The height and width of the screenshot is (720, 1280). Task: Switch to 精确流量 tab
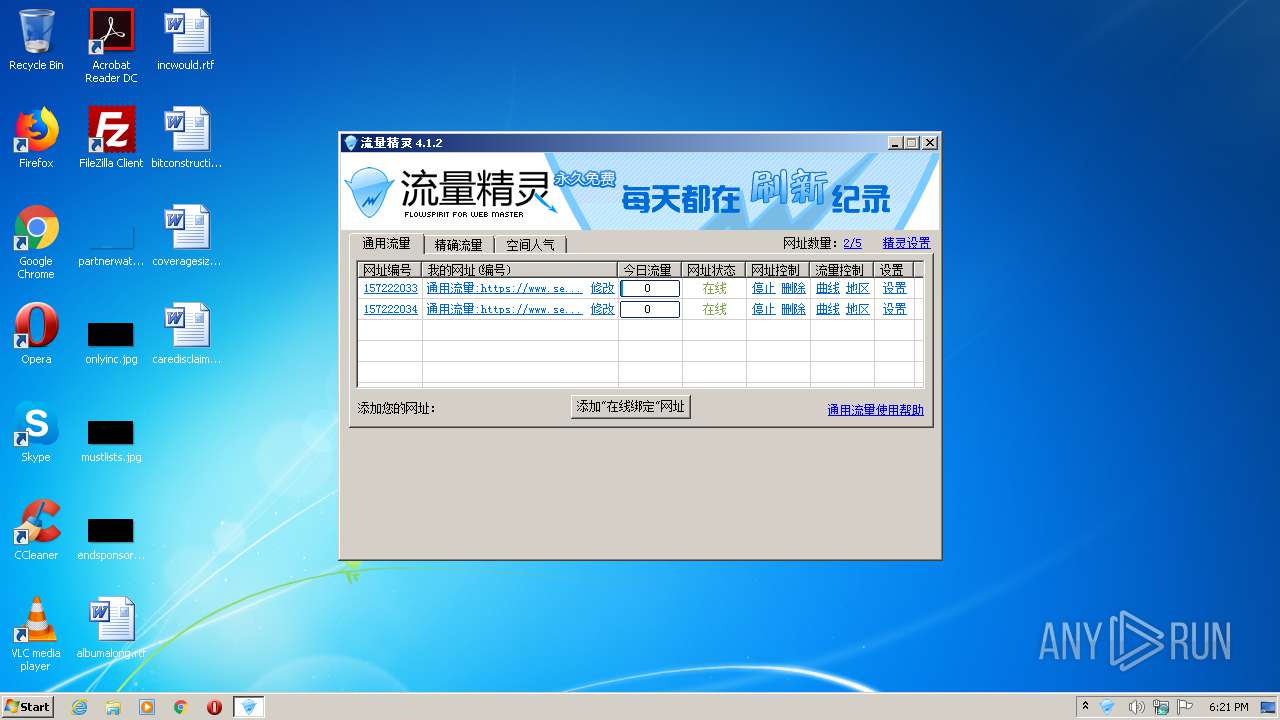459,245
